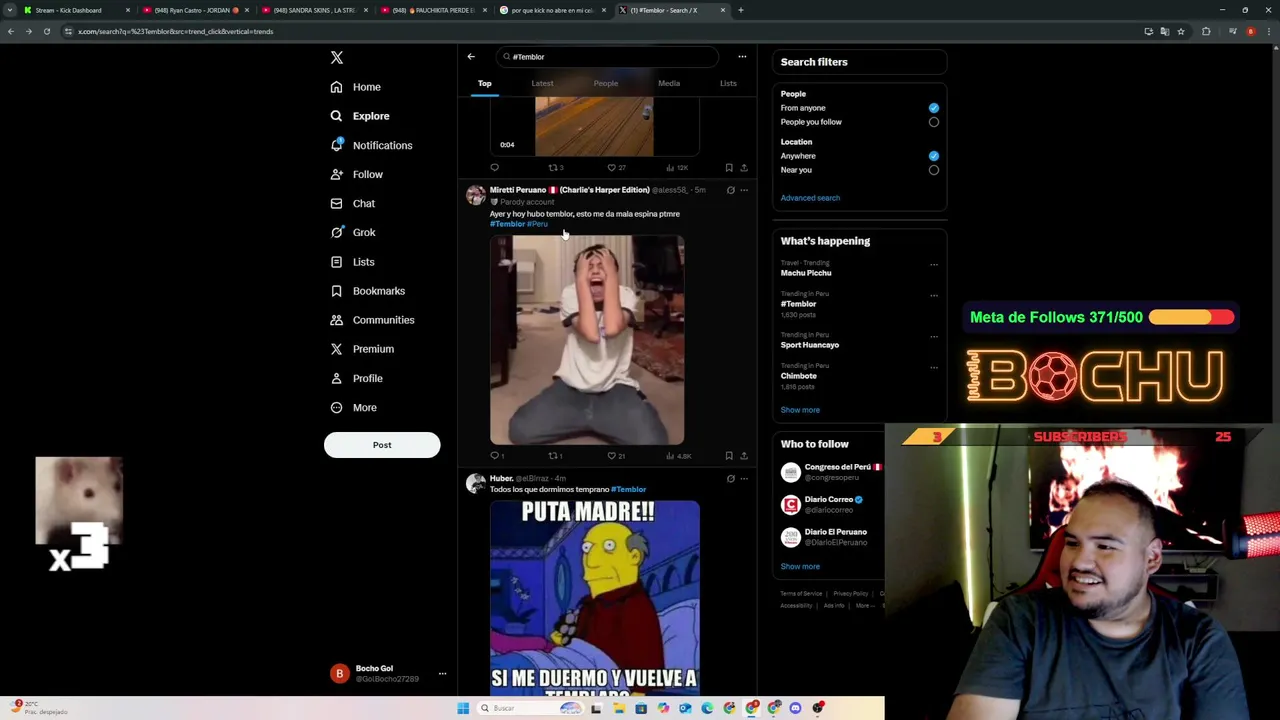Click Show more under Who to follow

(x=800, y=567)
